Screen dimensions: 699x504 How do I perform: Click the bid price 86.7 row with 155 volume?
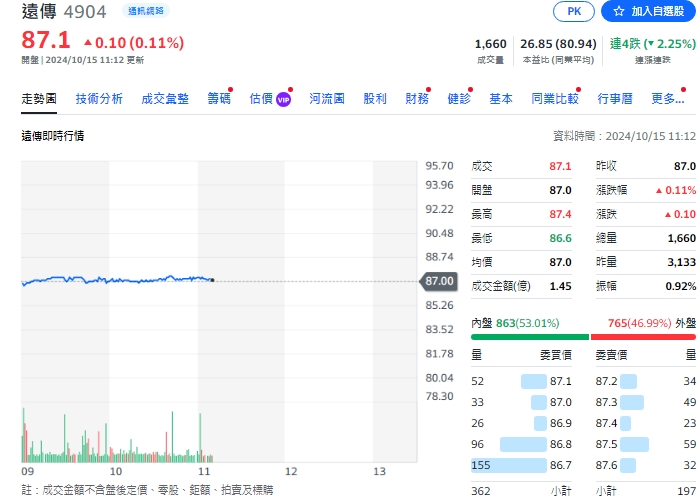521,465
